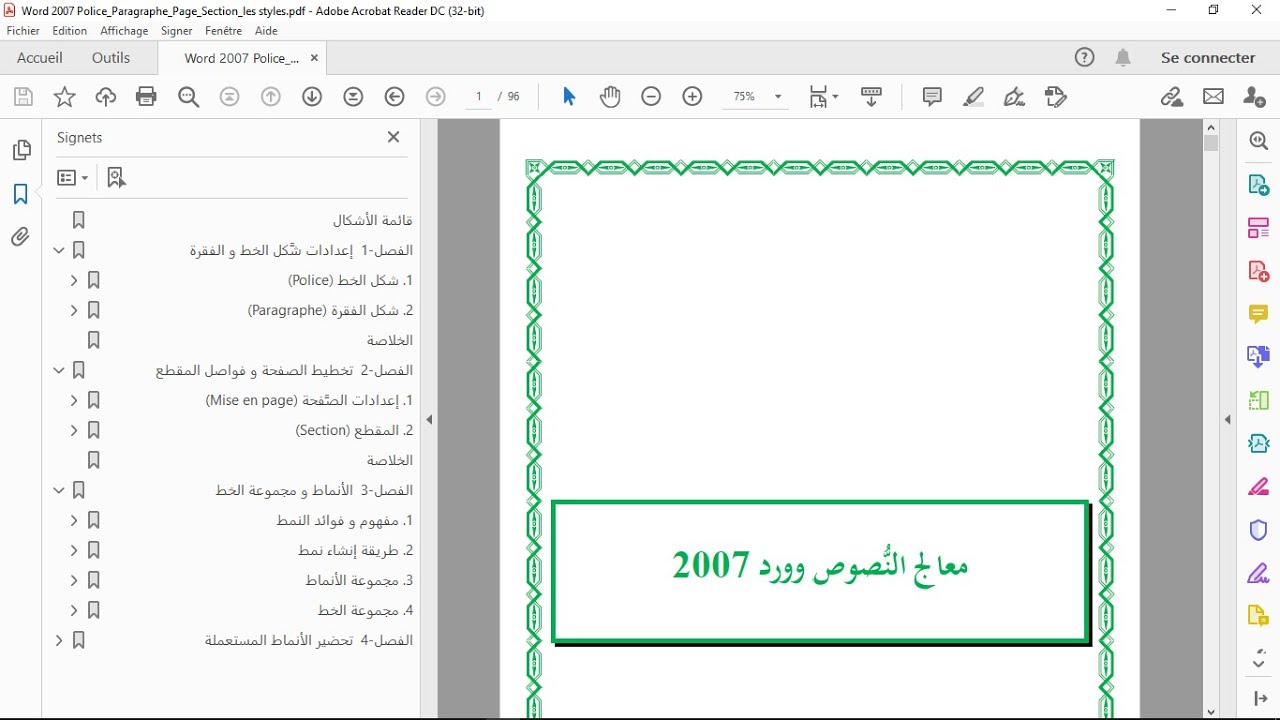Screen dimensions: 1280x720
Task: Open page fit options dropdown
Action: [x=824, y=97]
